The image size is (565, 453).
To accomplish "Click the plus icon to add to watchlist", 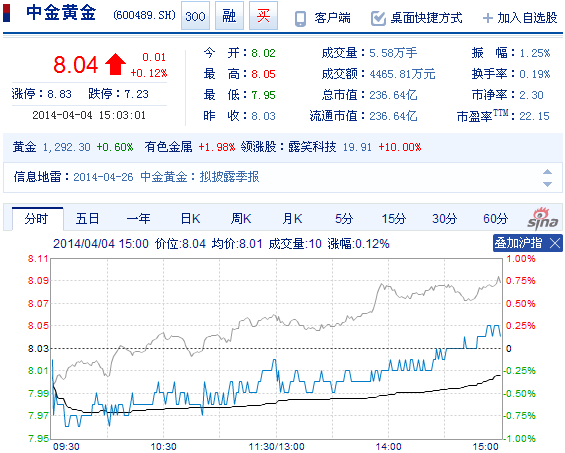I will pyautogui.click(x=487, y=18).
